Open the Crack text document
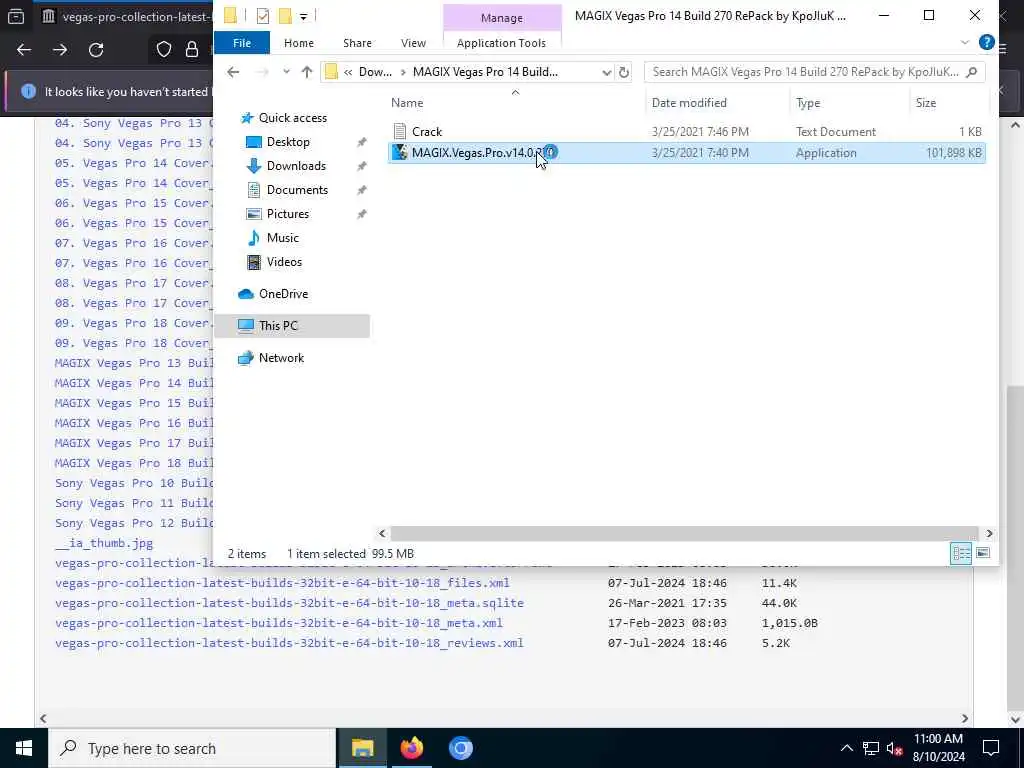Screen dimensions: 1024x768 click(426, 132)
